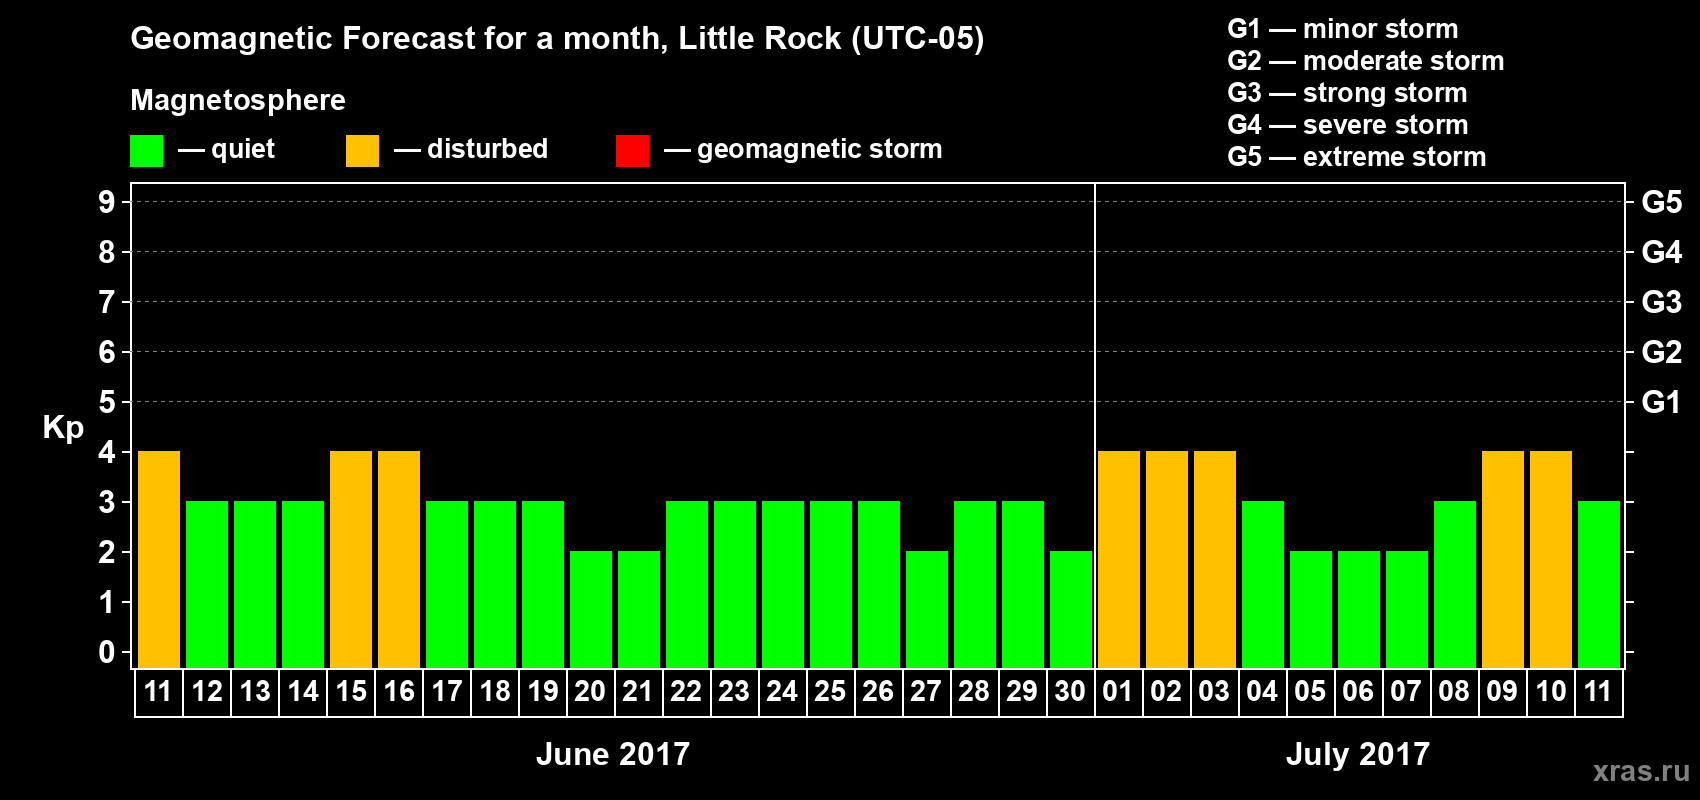Click the date label 21
1700x800 pixels.
click(x=638, y=692)
